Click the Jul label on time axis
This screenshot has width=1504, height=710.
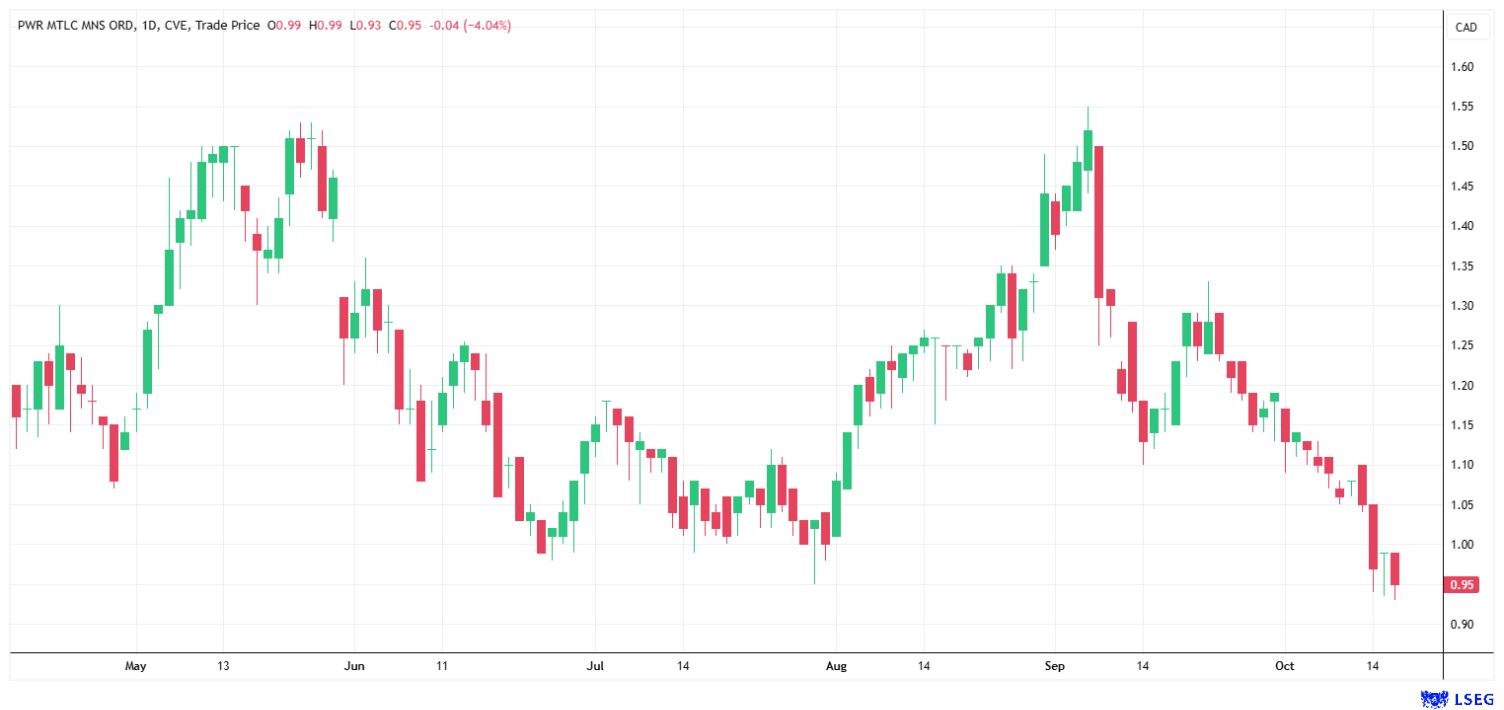click(595, 665)
